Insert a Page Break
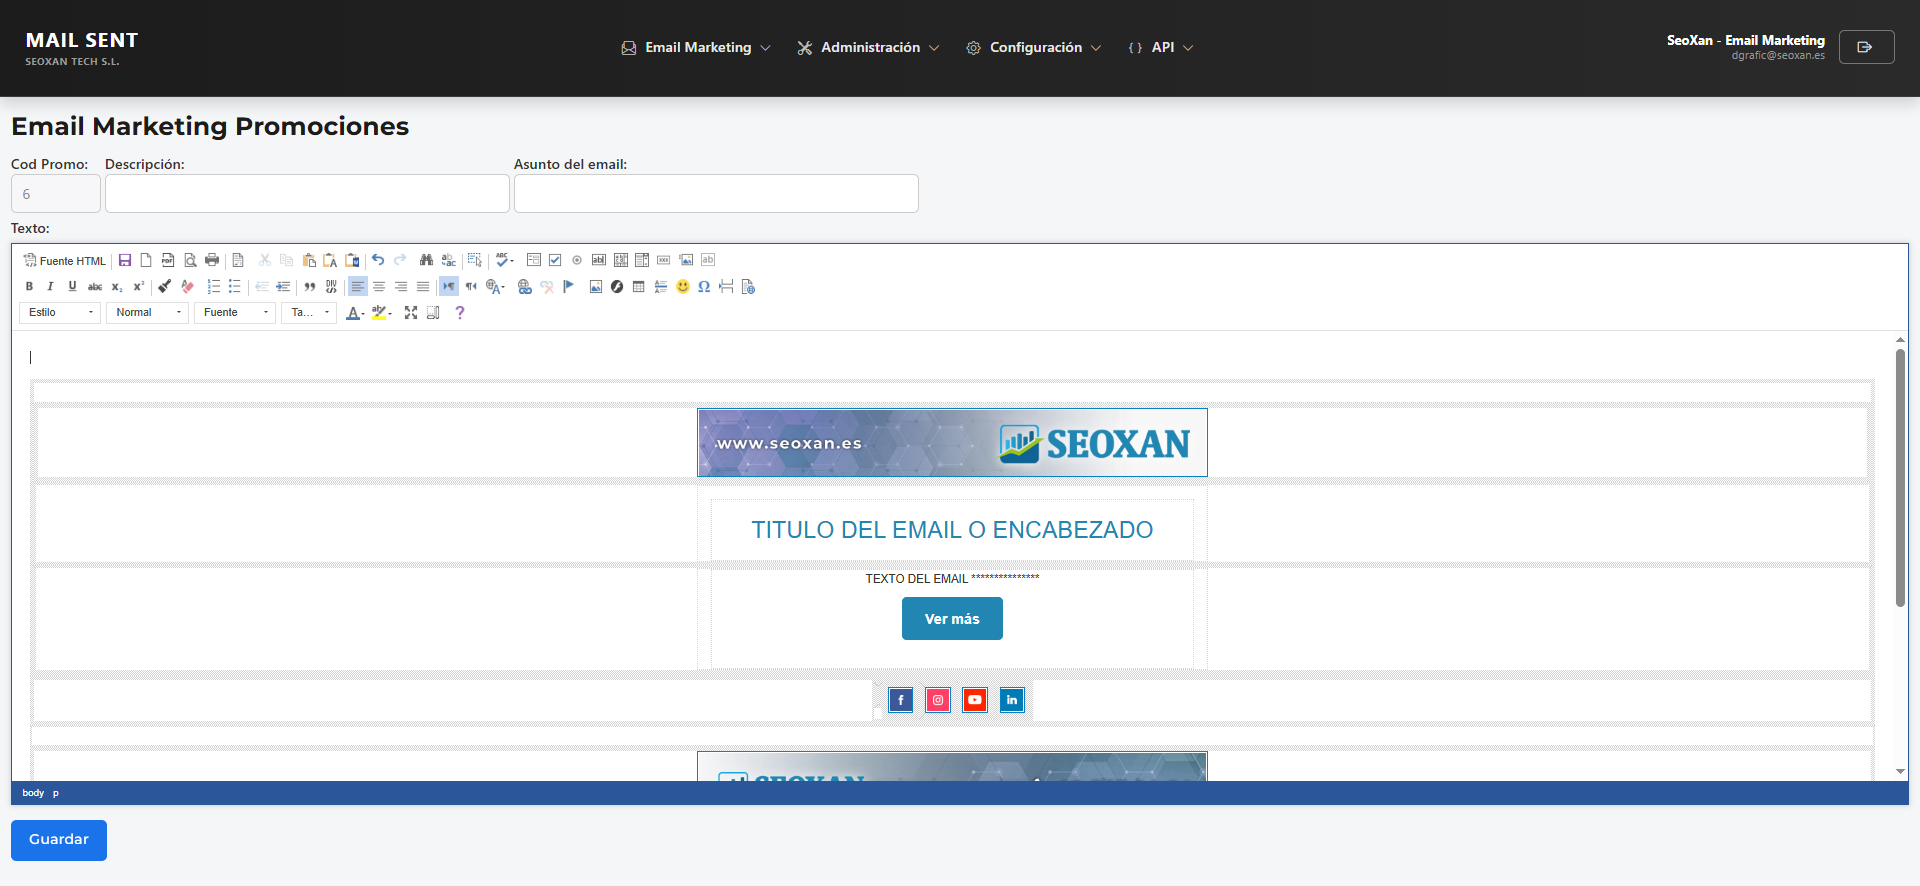The width and height of the screenshot is (1920, 886). click(726, 286)
